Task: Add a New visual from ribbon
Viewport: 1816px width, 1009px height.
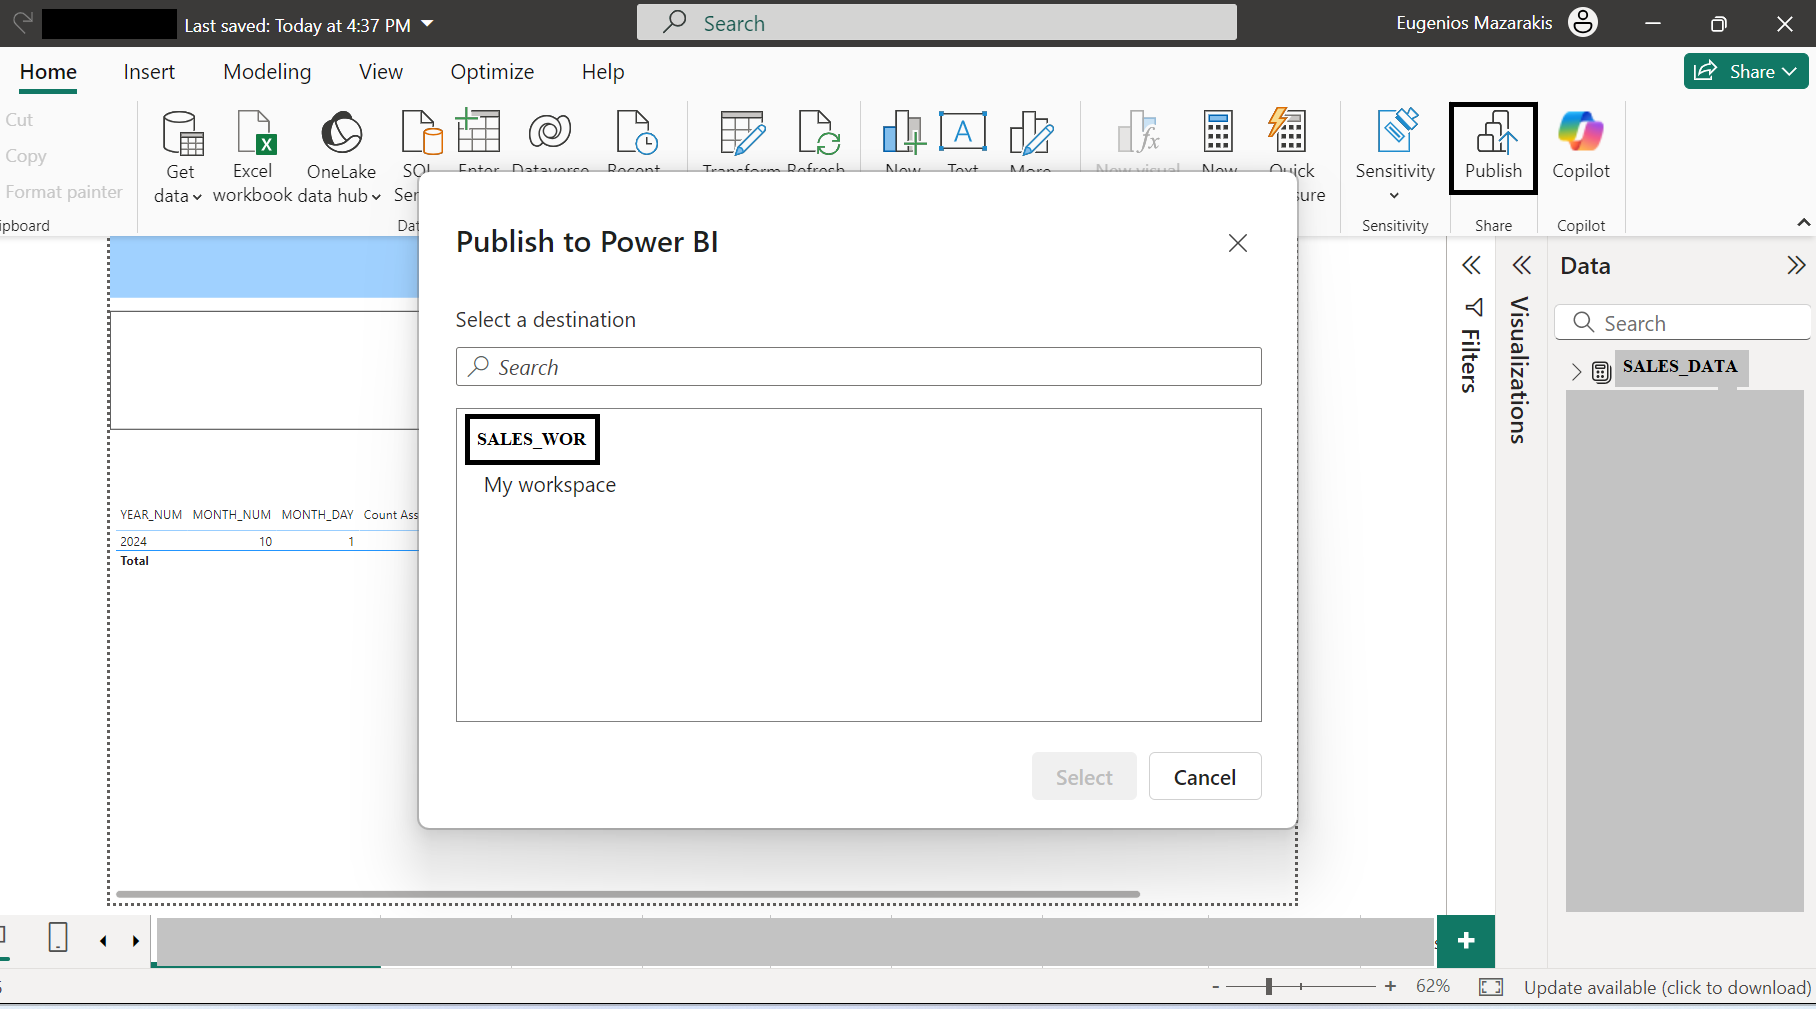Action: [903, 134]
